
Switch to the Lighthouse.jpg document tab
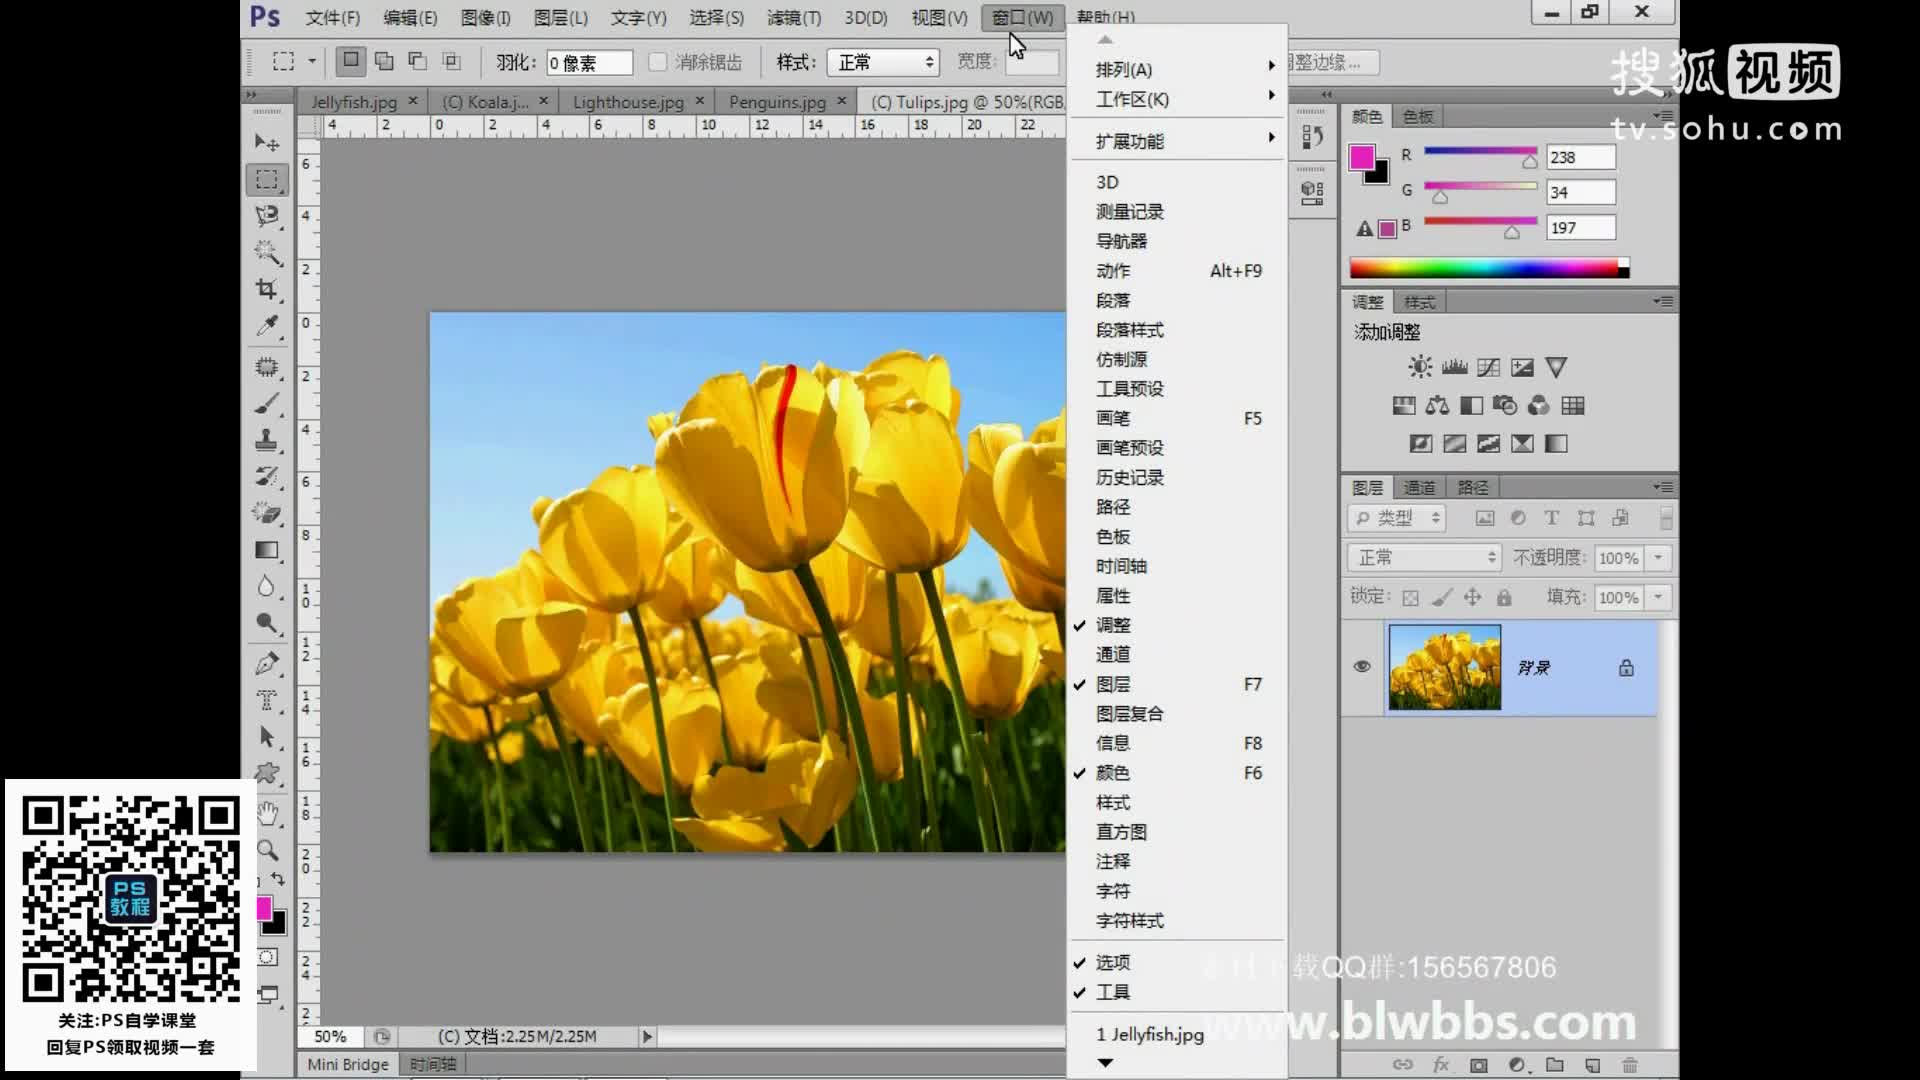(x=628, y=102)
